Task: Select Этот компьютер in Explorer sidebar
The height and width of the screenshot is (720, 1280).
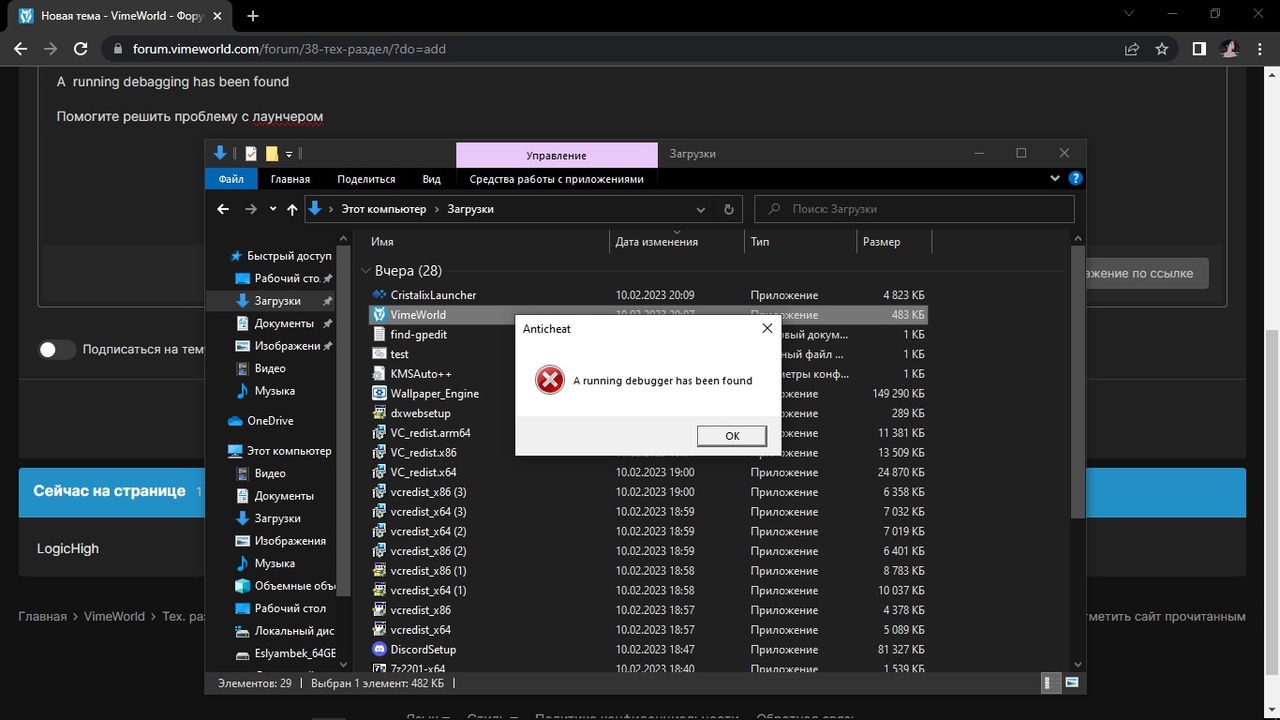Action: click(279, 451)
